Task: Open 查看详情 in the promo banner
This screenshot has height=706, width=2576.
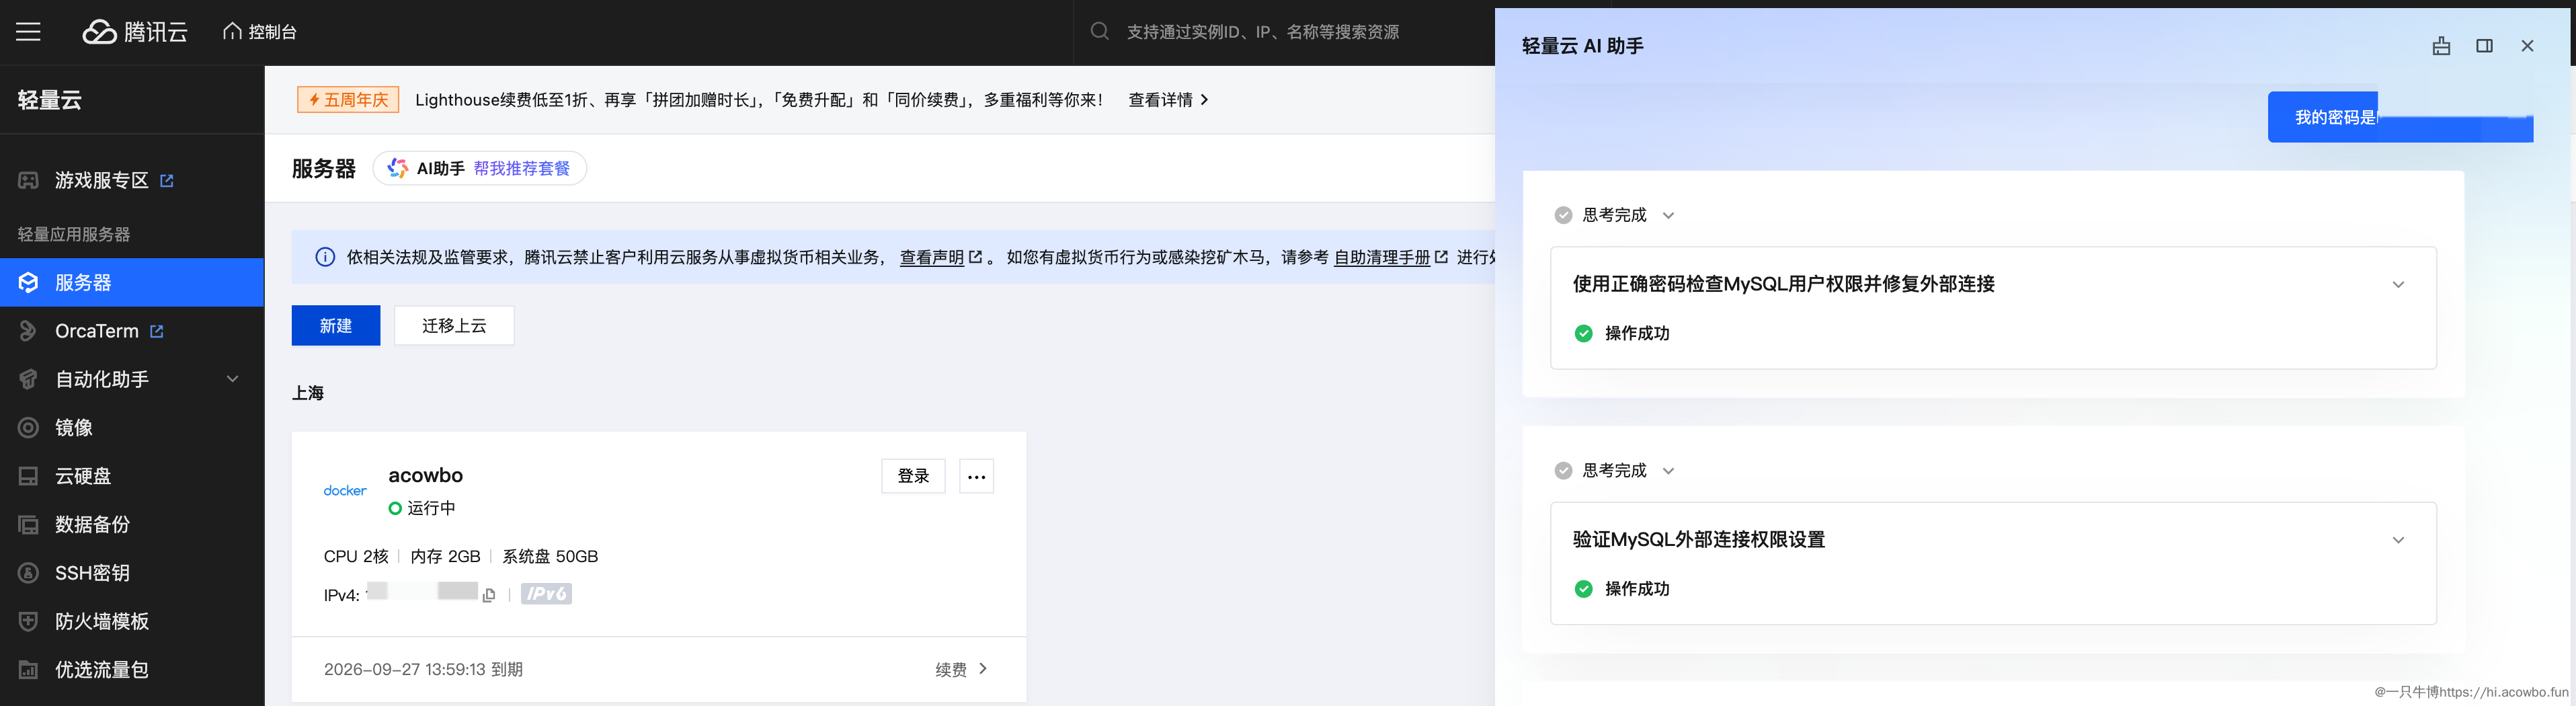Action: [x=1168, y=100]
